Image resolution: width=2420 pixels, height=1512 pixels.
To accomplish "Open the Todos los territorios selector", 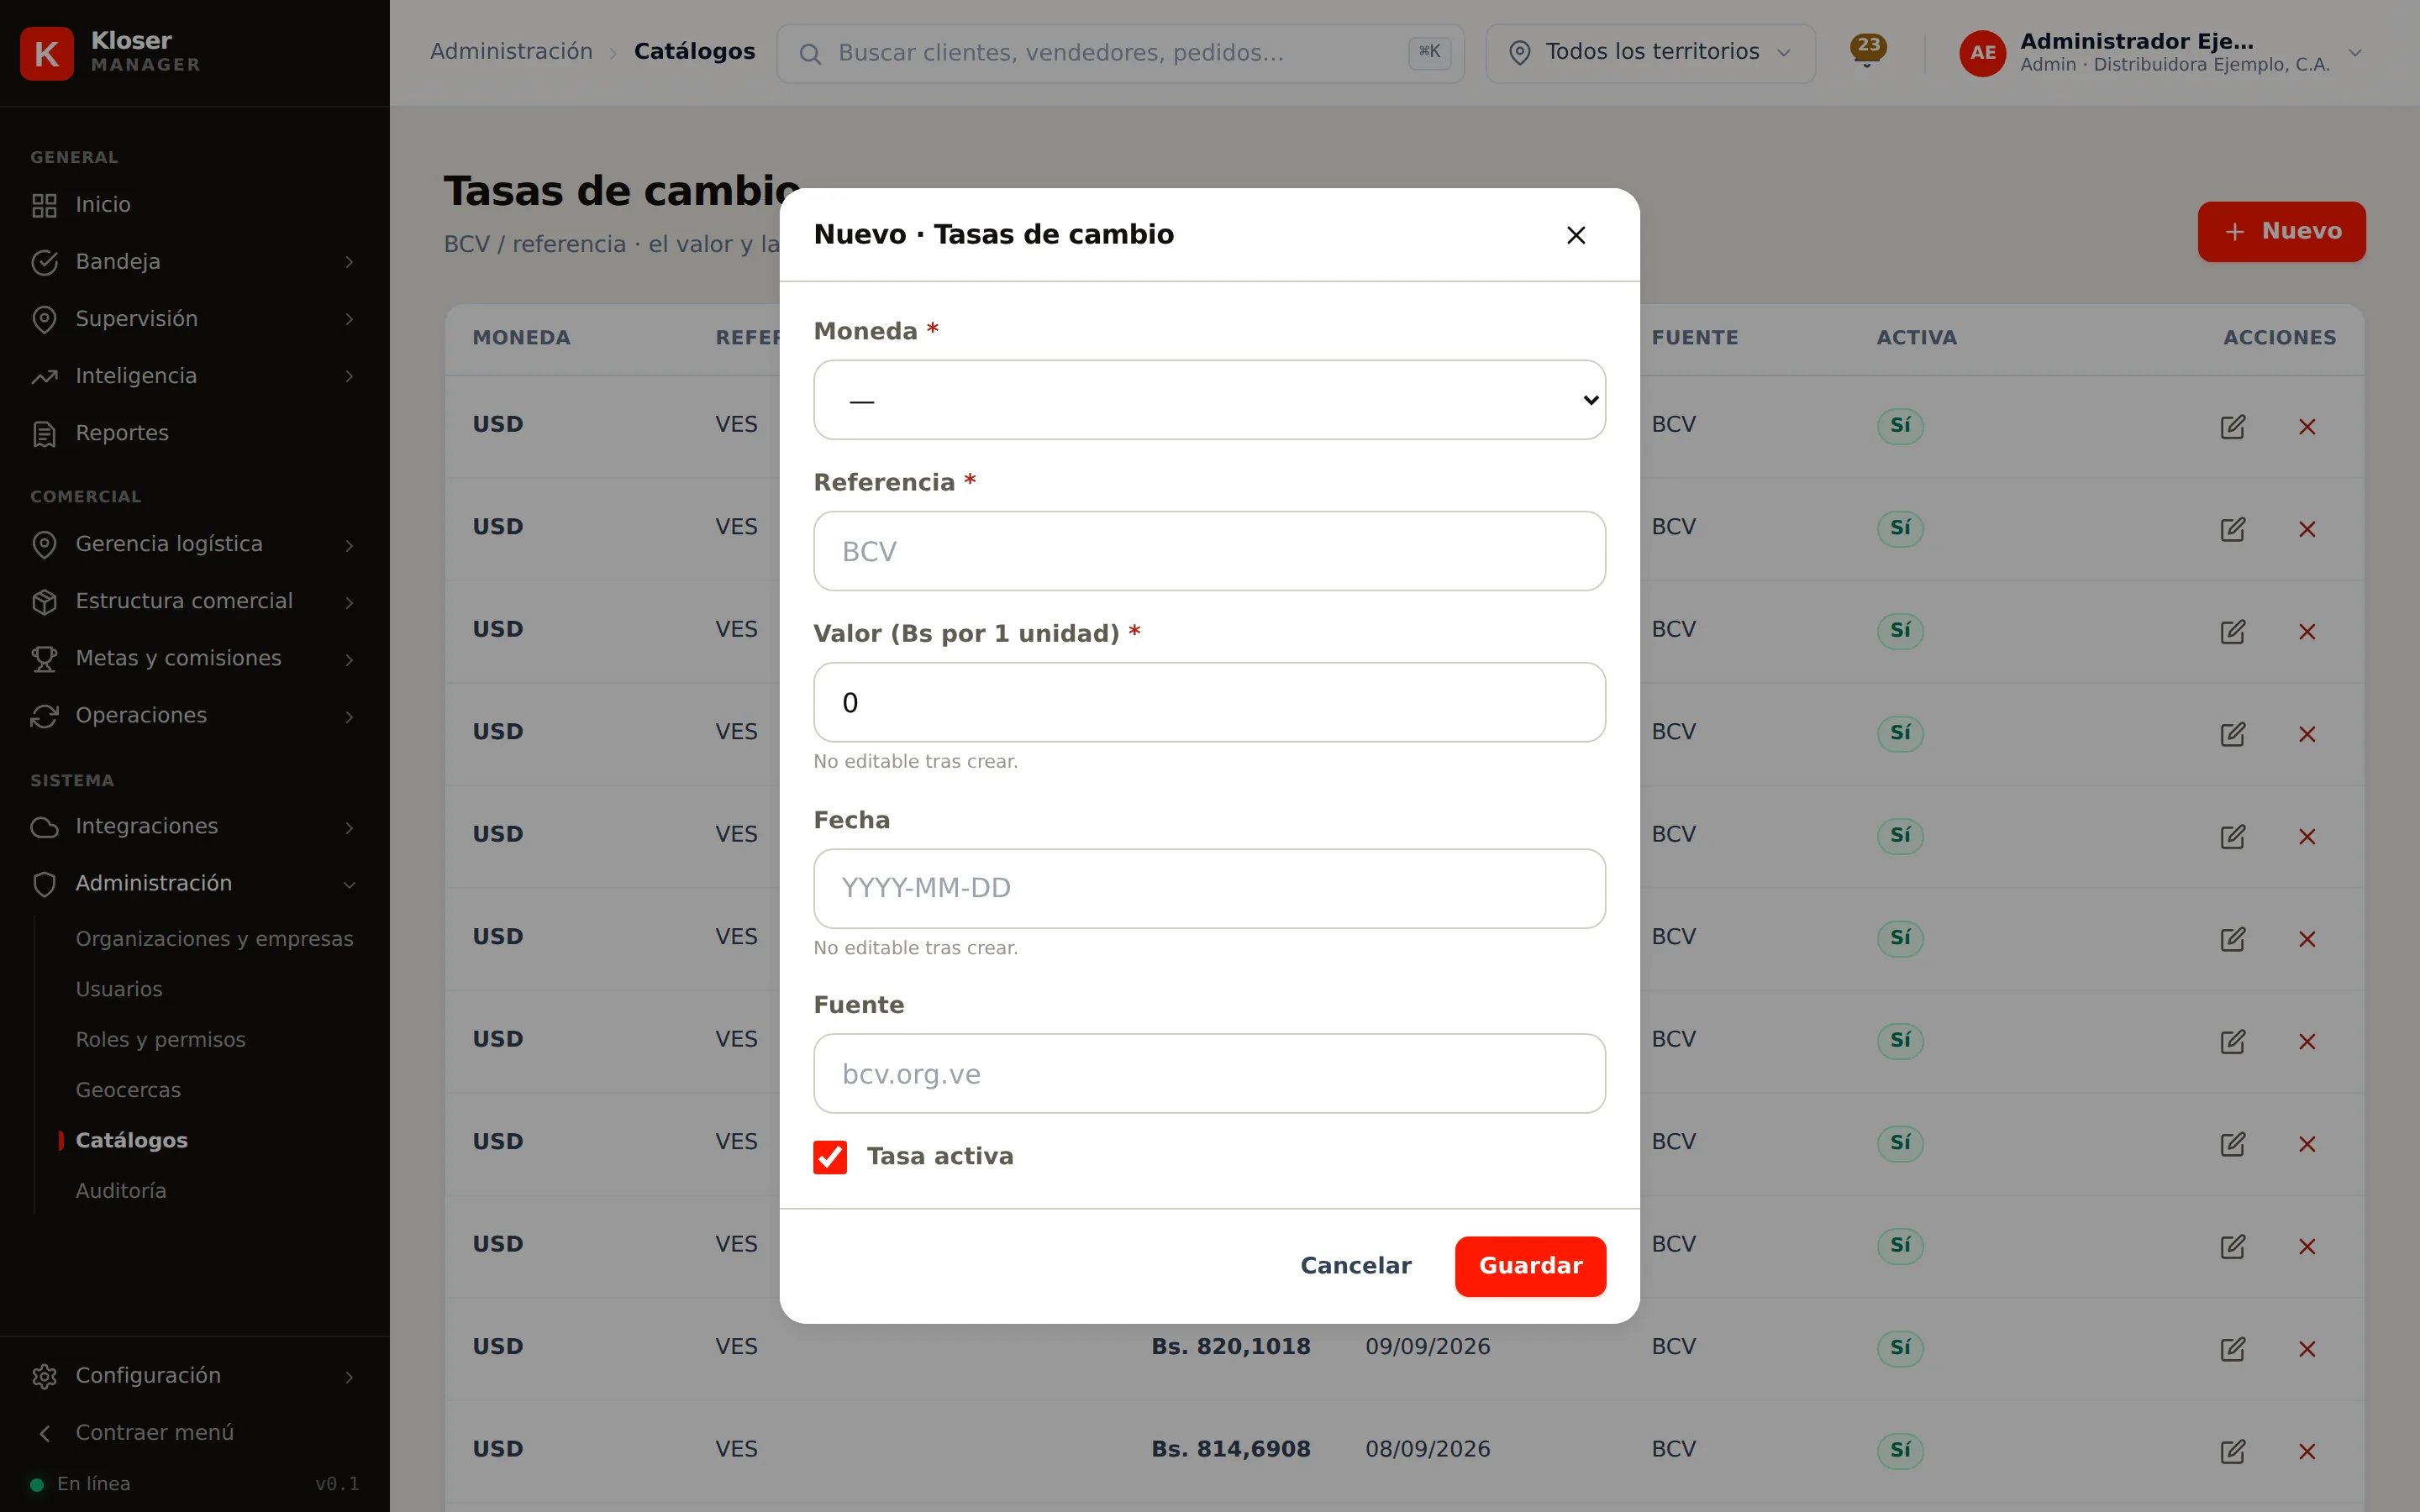I will pyautogui.click(x=1650, y=53).
